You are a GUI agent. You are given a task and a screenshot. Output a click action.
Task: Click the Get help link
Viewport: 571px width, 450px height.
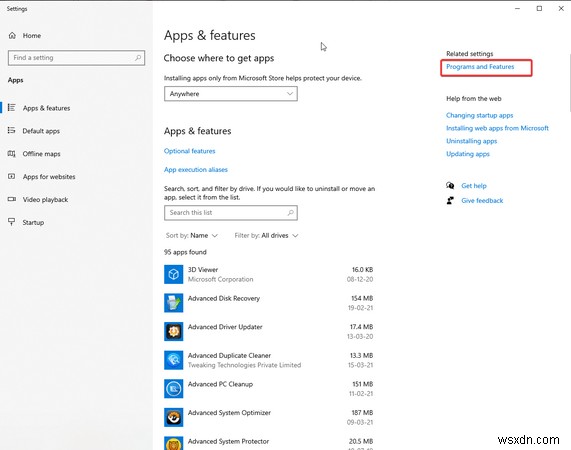(474, 186)
